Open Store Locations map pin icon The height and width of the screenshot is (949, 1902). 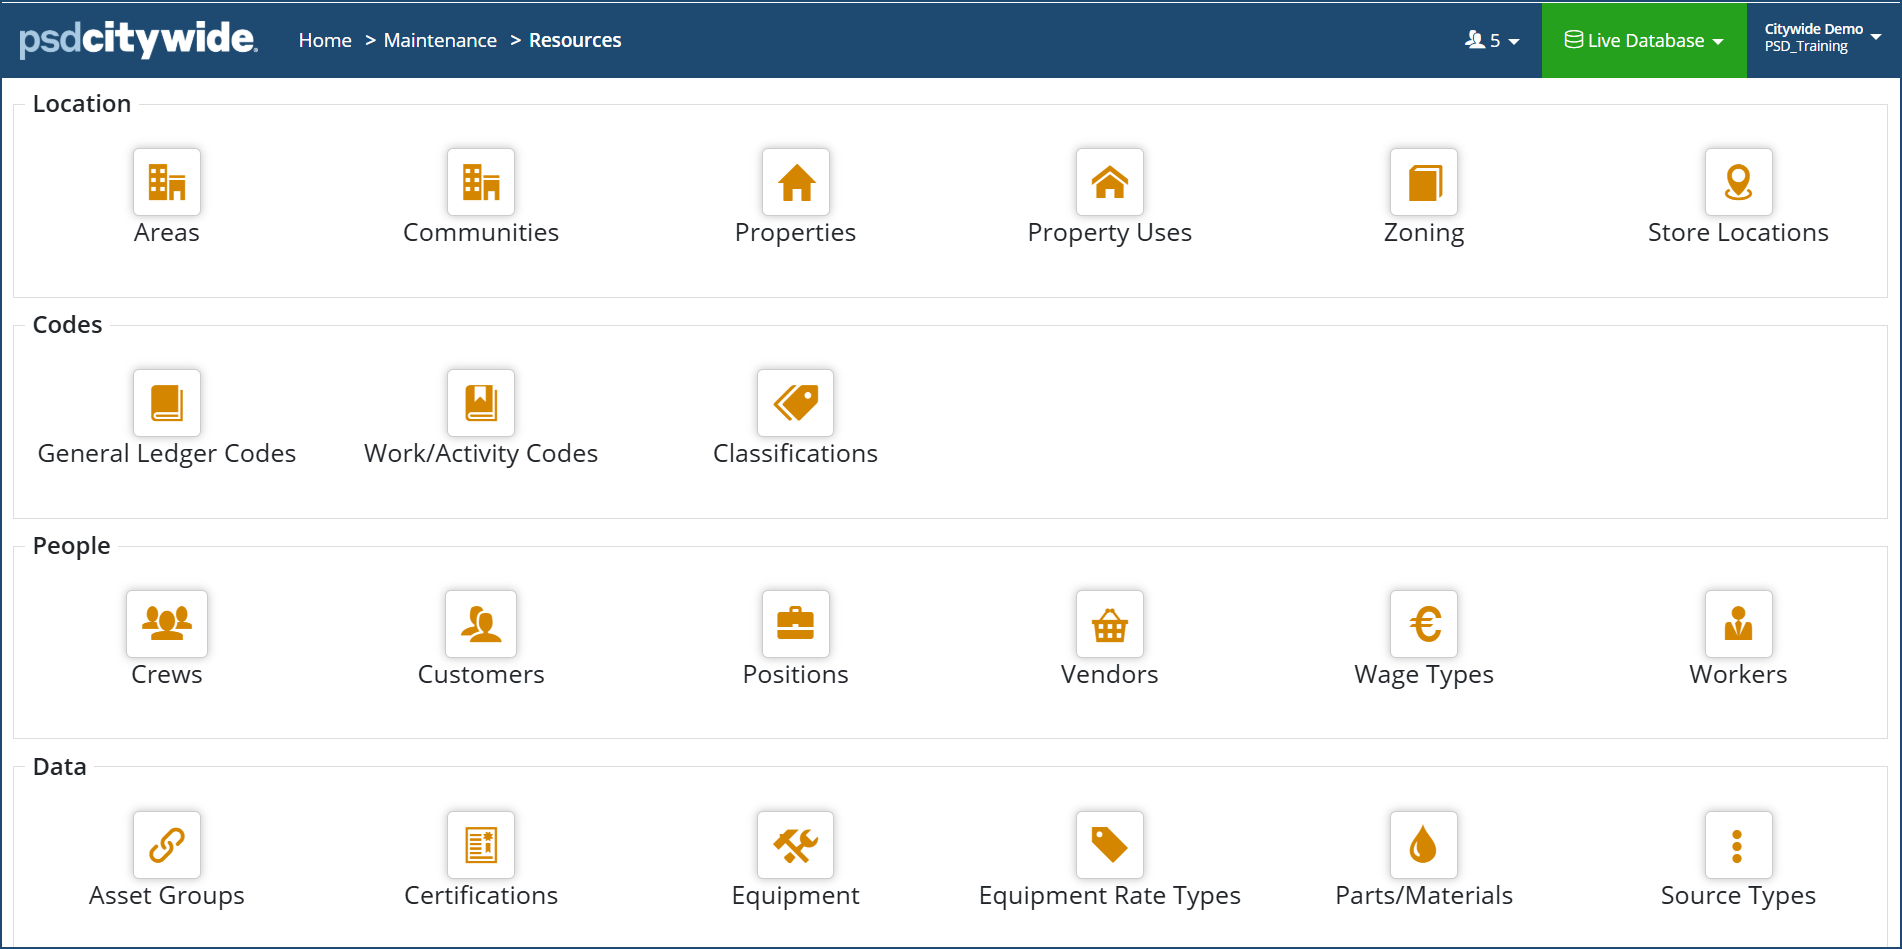pos(1738,182)
